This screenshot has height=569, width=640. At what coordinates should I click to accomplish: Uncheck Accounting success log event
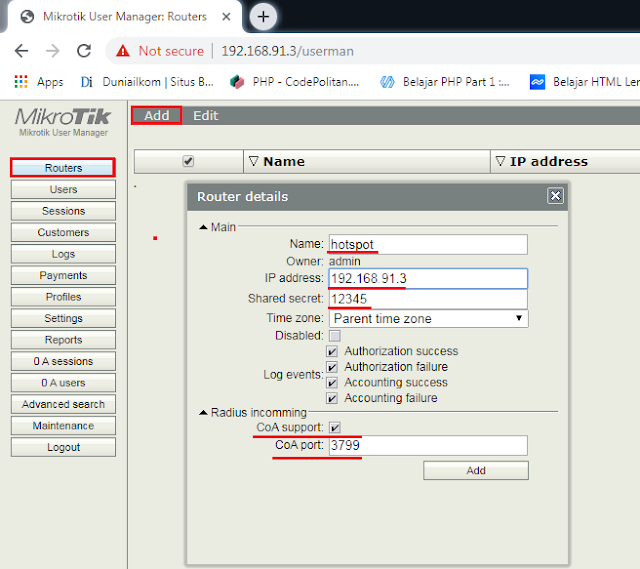[x=332, y=382]
